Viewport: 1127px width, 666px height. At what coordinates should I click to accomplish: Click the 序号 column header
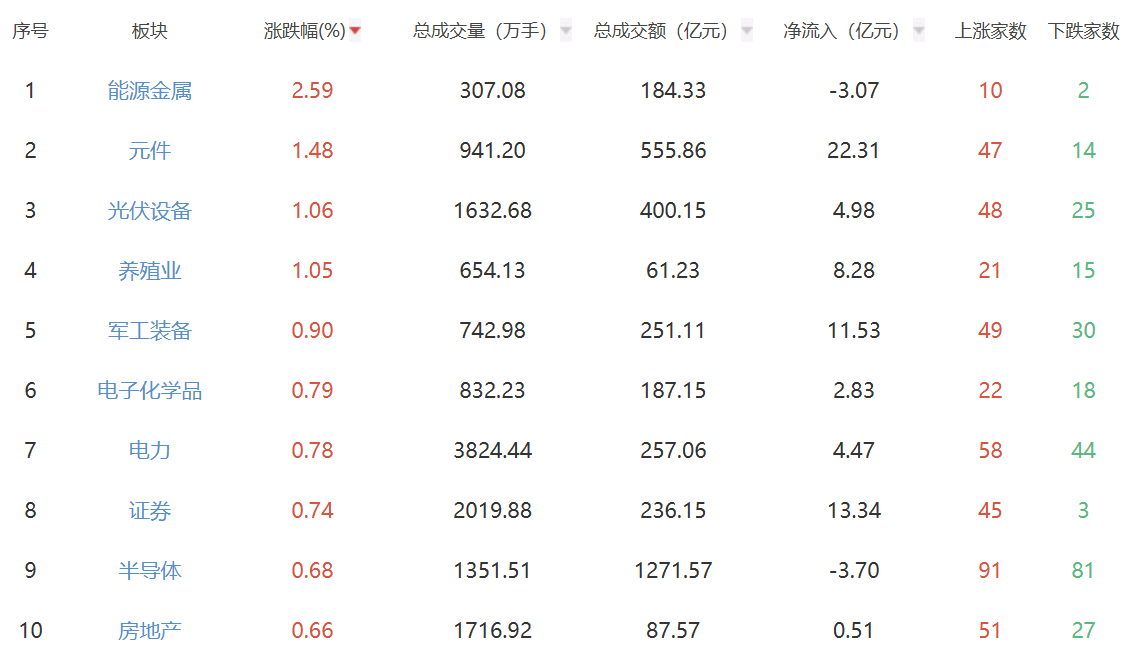click(x=30, y=31)
